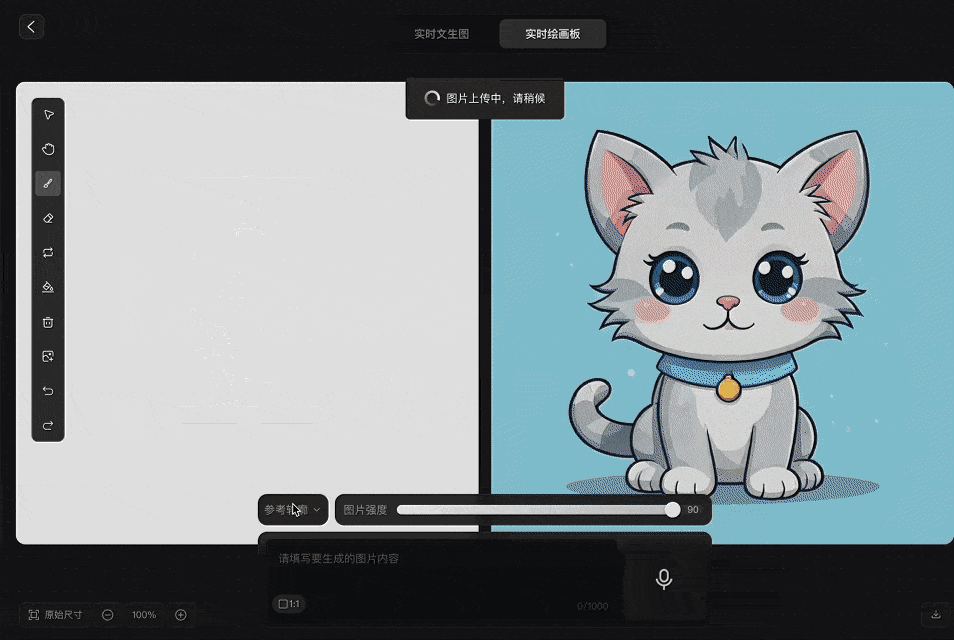Redo the drawing action
Viewport: 954px width, 640px height.
point(48,425)
